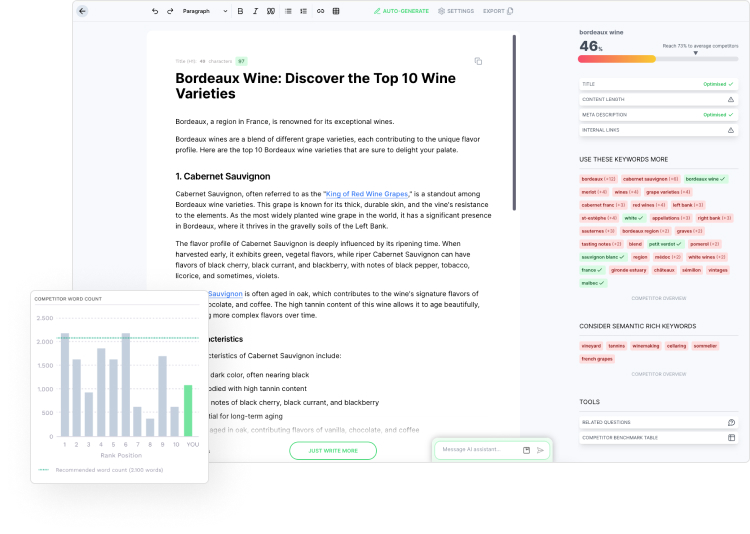This screenshot has width=750, height=534.
Task: Select the green 'white' keyword tag
Action: tap(634, 218)
